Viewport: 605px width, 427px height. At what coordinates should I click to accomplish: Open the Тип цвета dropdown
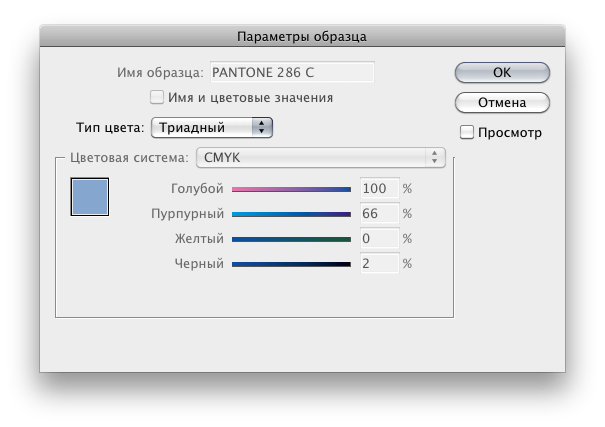[212, 128]
